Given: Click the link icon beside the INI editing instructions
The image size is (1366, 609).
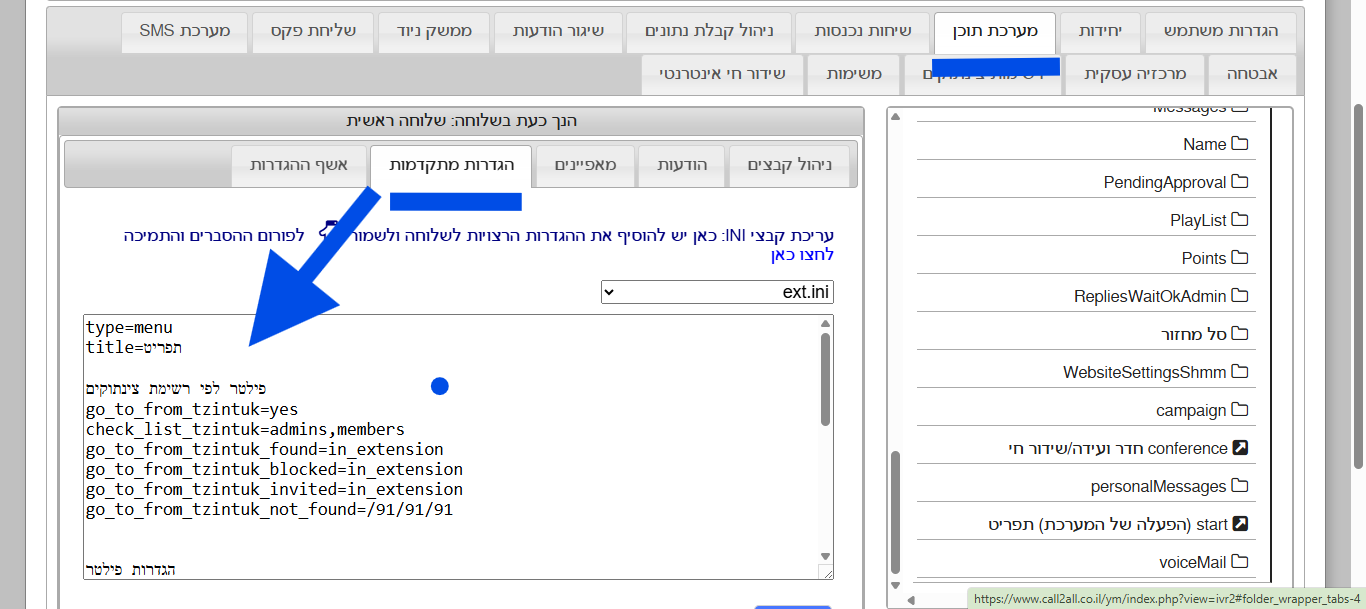Looking at the screenshot, I should [x=328, y=228].
